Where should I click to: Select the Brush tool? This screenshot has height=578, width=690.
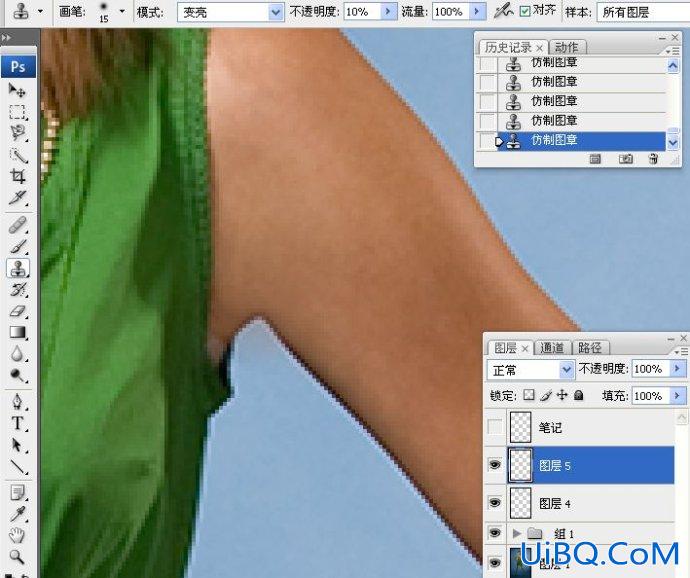(17, 247)
